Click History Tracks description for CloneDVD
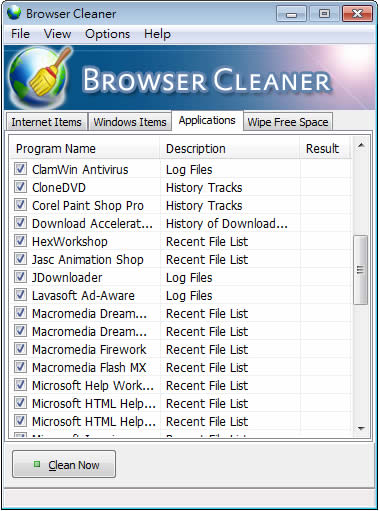The height and width of the screenshot is (511, 380). pyautogui.click(x=204, y=188)
